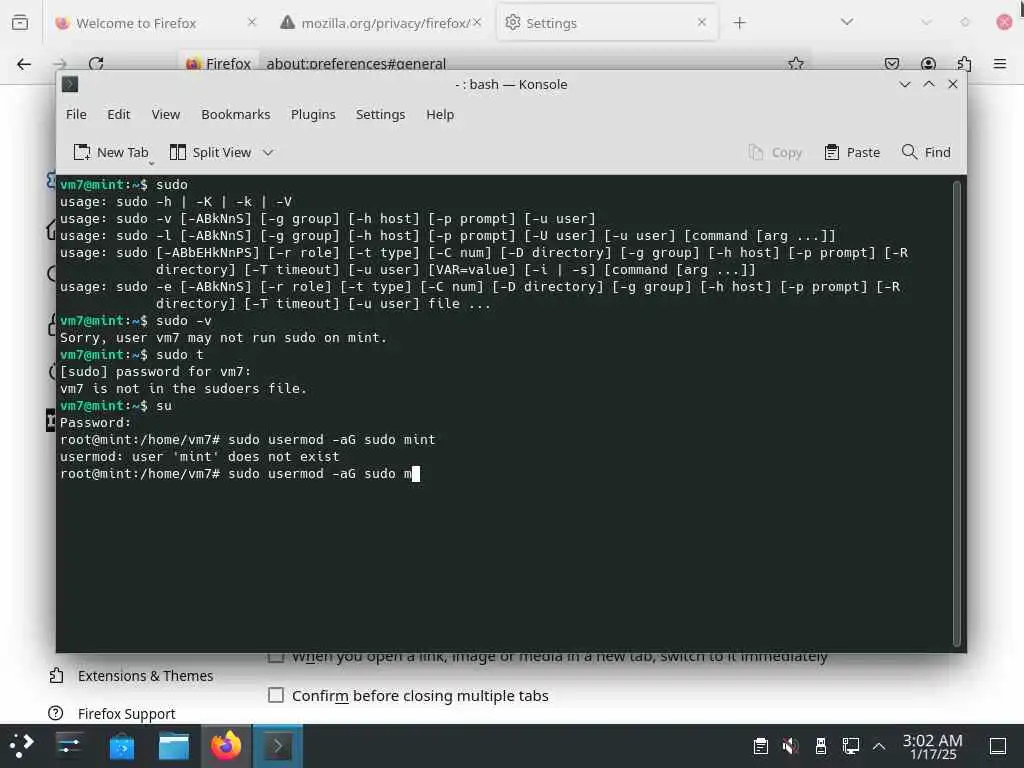The height and width of the screenshot is (768, 1024).
Task: Expand the Split View dropdown arrow
Action: (268, 152)
